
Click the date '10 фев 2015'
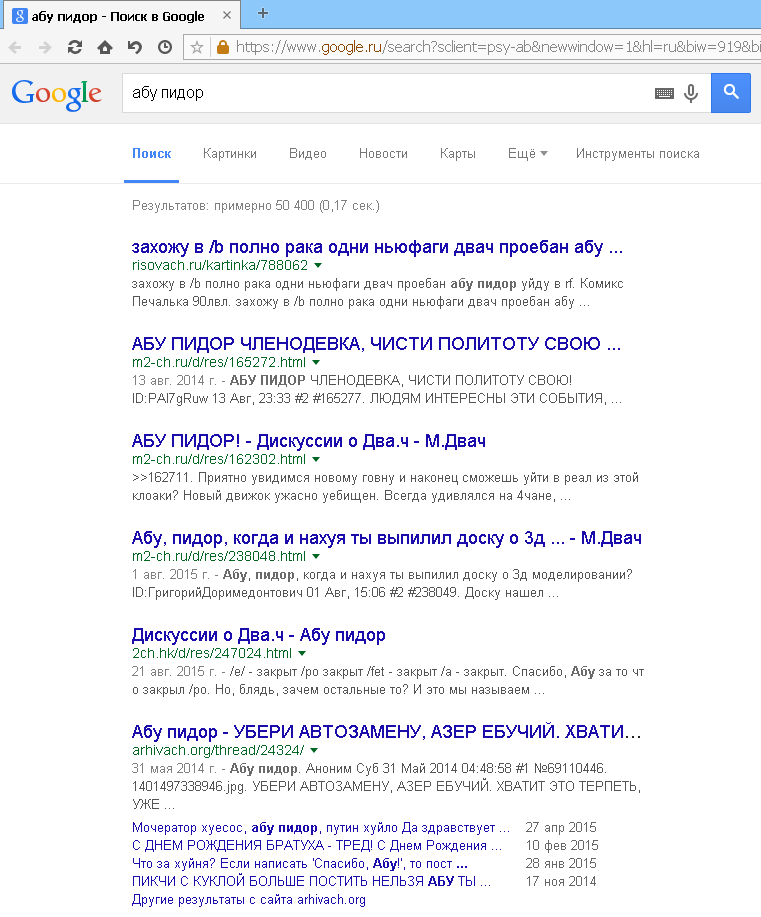pos(562,846)
